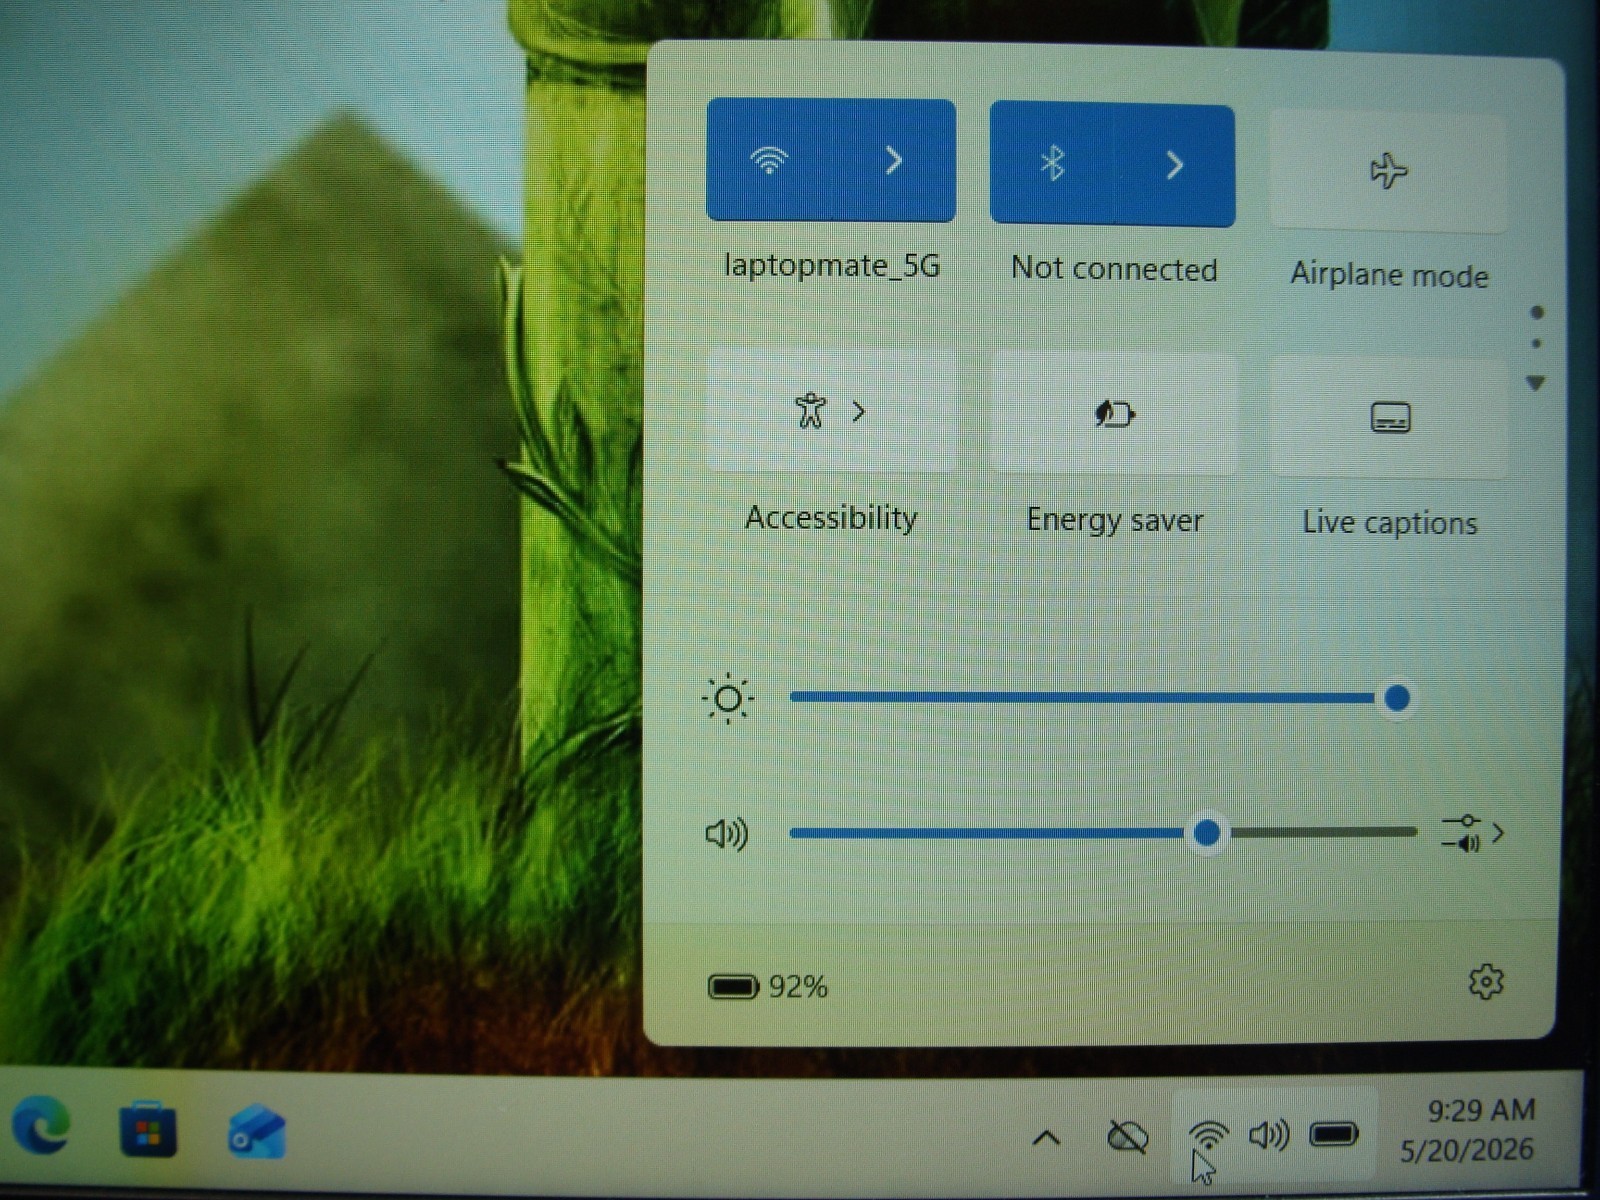Toggle the Wi-Fi button off
The width and height of the screenshot is (1600, 1200).
click(769, 160)
